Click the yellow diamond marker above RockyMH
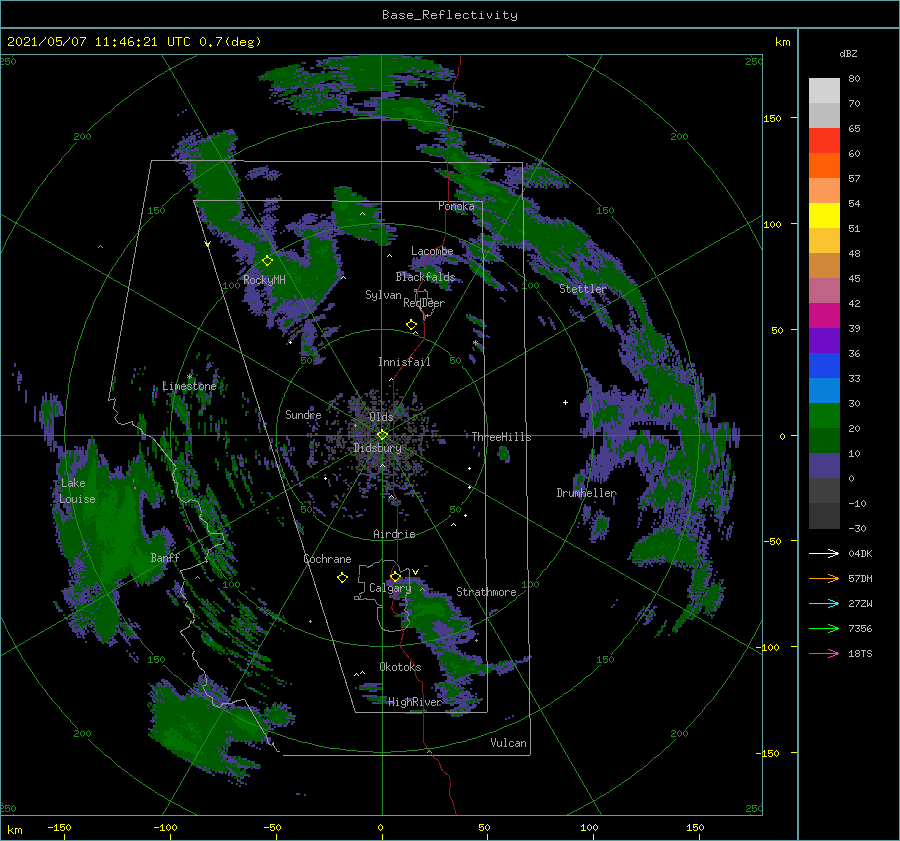Viewport: 900px width, 841px height. pos(267,261)
